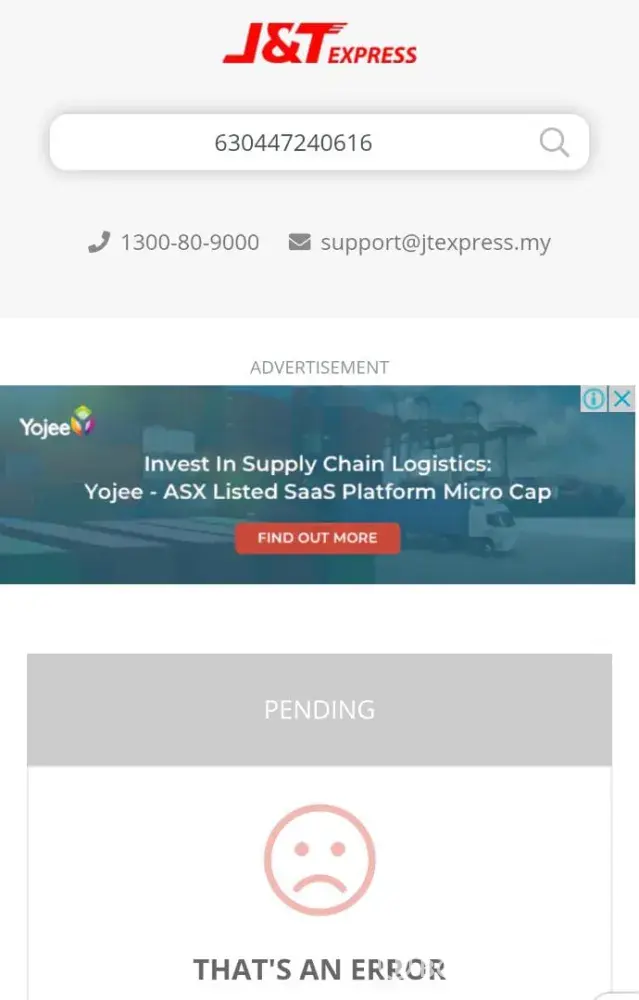The width and height of the screenshot is (639, 1000).
Task: Click the magnifier search icon
Action: (554, 142)
